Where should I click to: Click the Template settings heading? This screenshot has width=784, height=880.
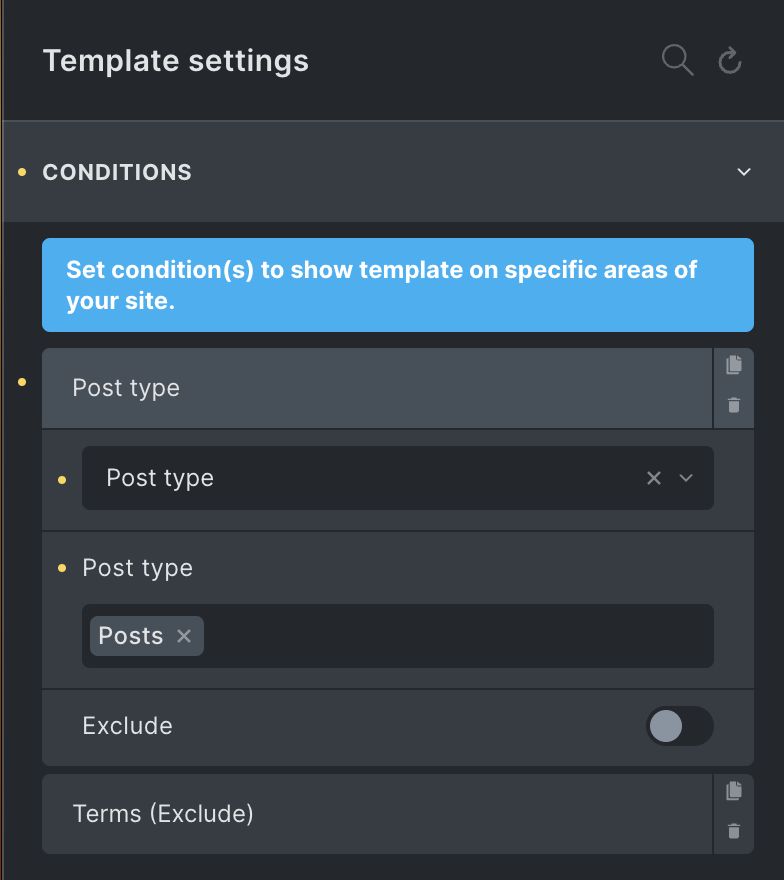(x=176, y=61)
